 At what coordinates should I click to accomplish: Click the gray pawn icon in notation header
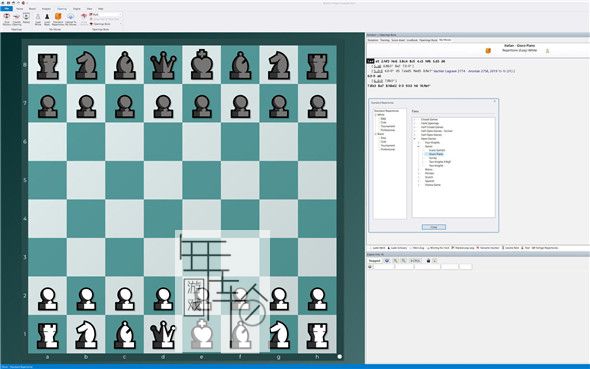(x=547, y=51)
